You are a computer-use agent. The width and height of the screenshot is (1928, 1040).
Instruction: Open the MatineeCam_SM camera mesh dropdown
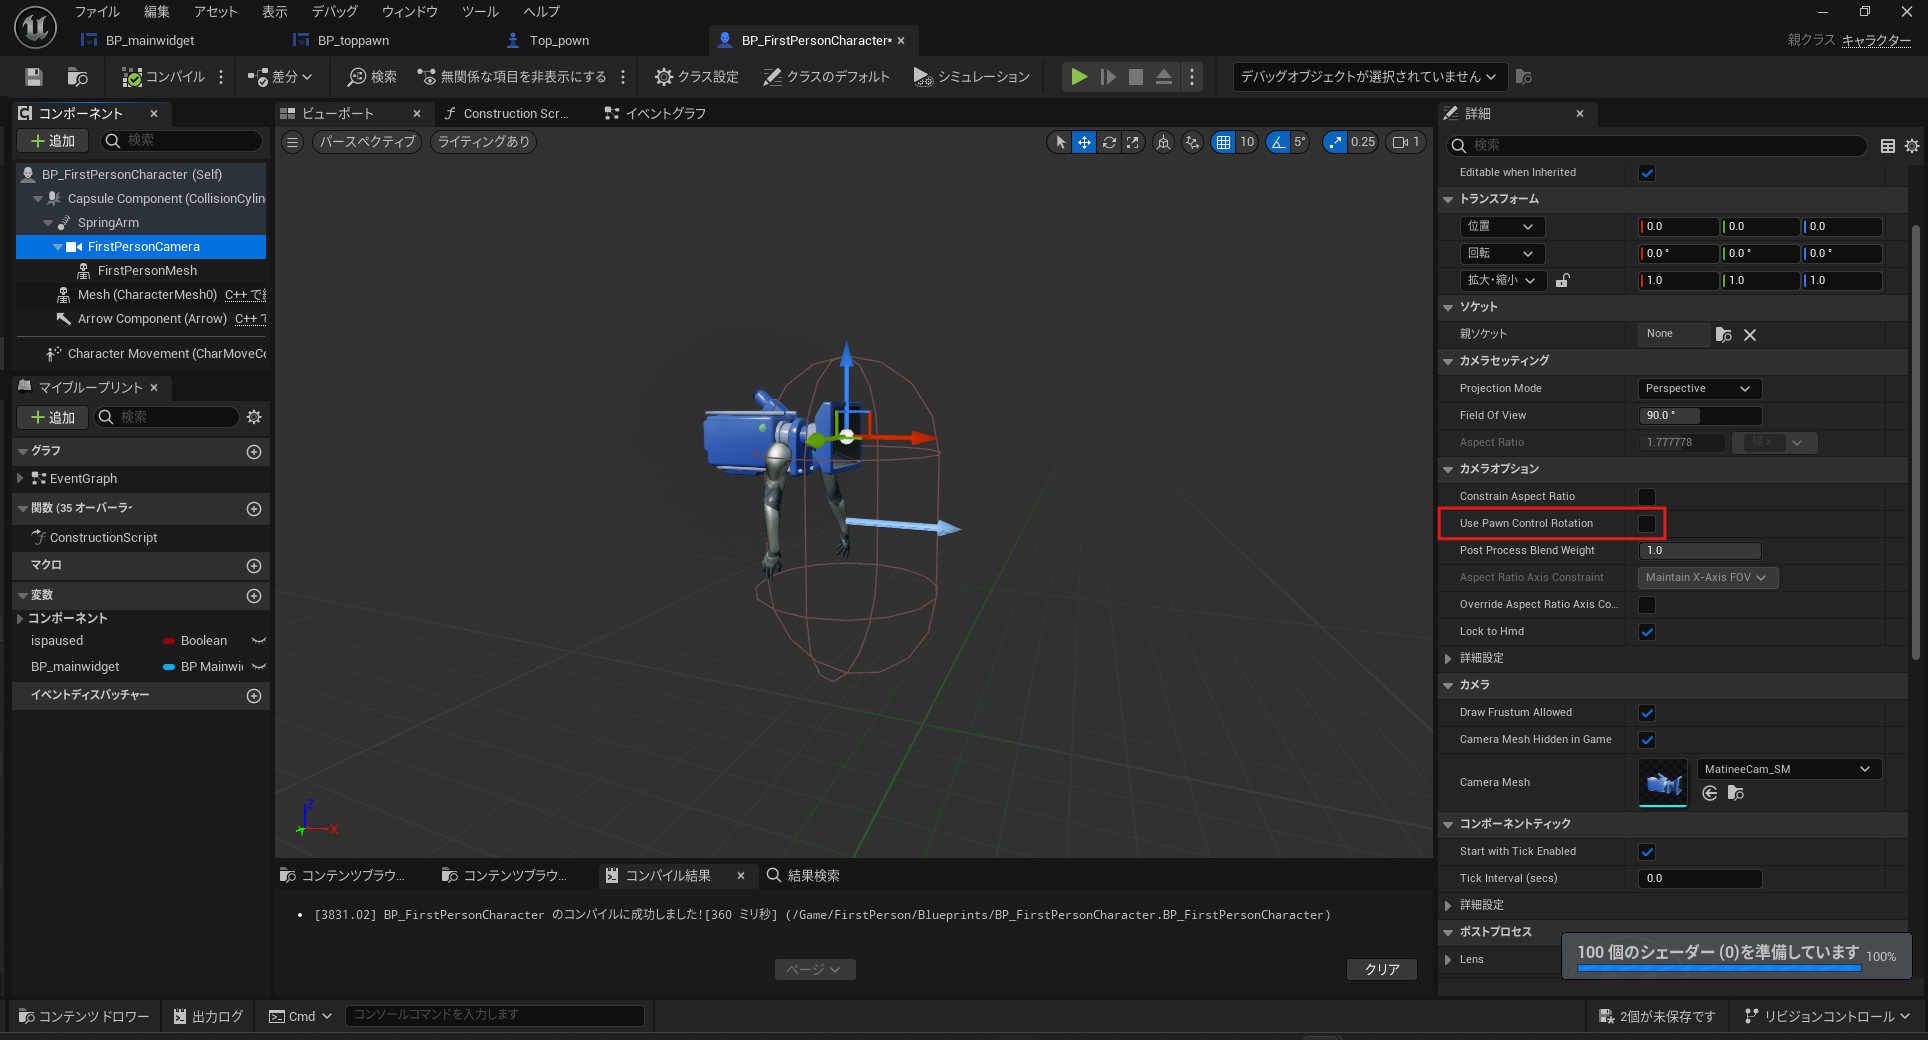(1788, 769)
